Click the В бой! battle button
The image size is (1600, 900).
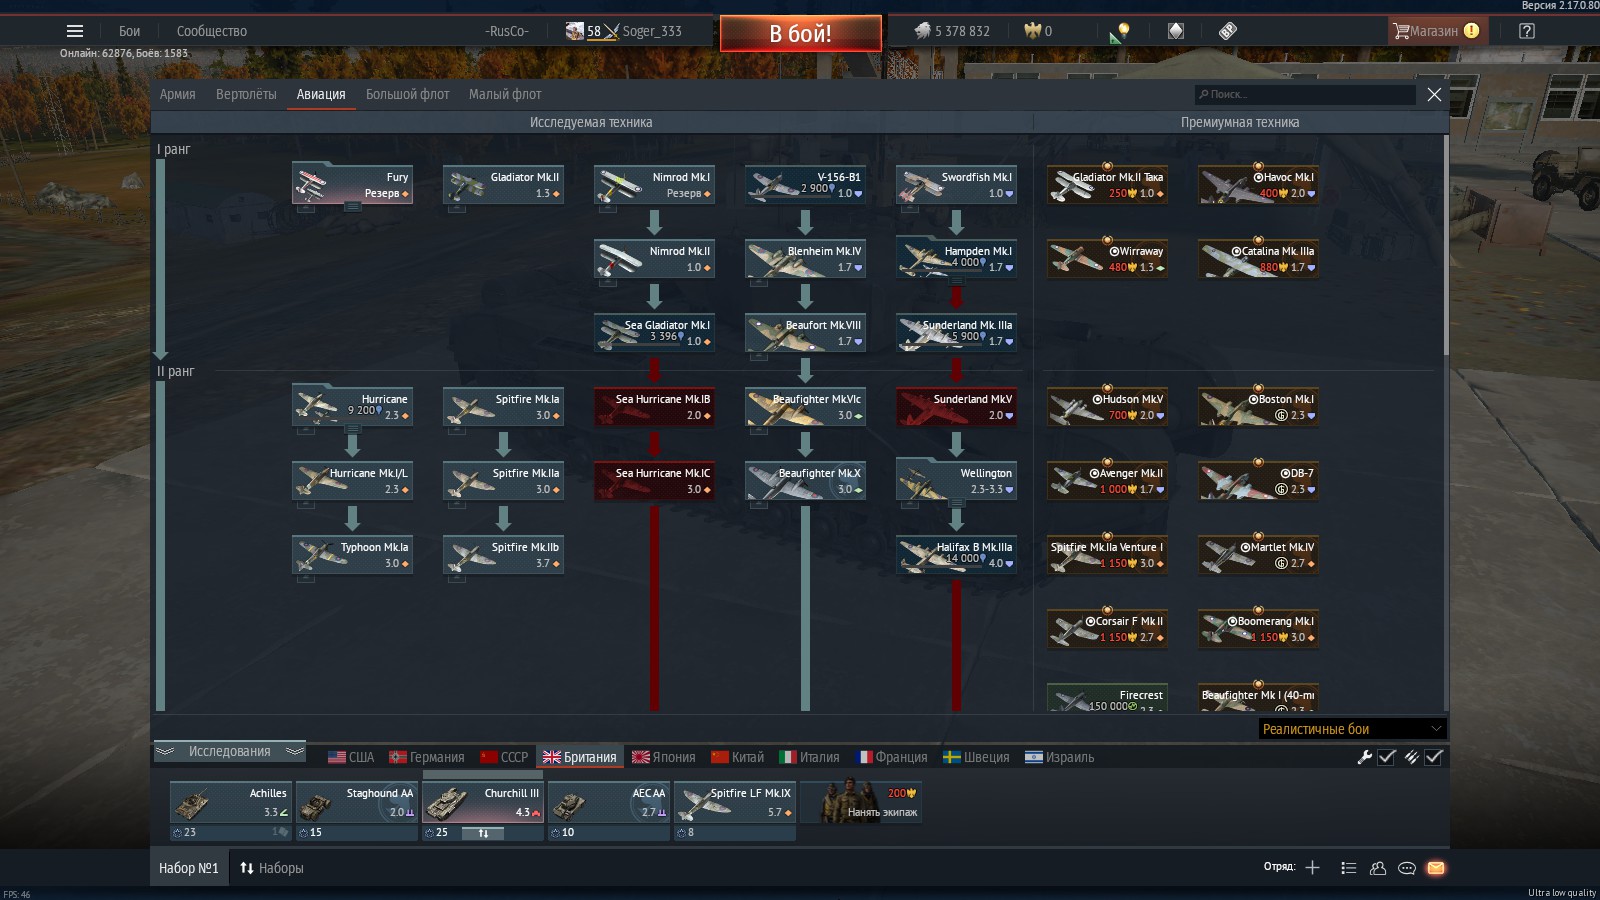click(x=801, y=33)
